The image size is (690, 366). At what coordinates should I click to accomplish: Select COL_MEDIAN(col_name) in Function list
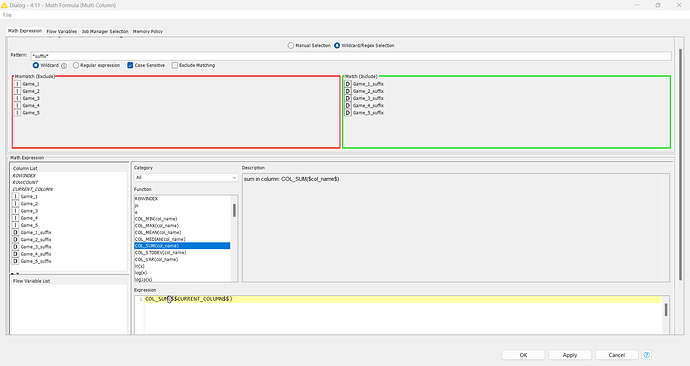[x=160, y=239]
